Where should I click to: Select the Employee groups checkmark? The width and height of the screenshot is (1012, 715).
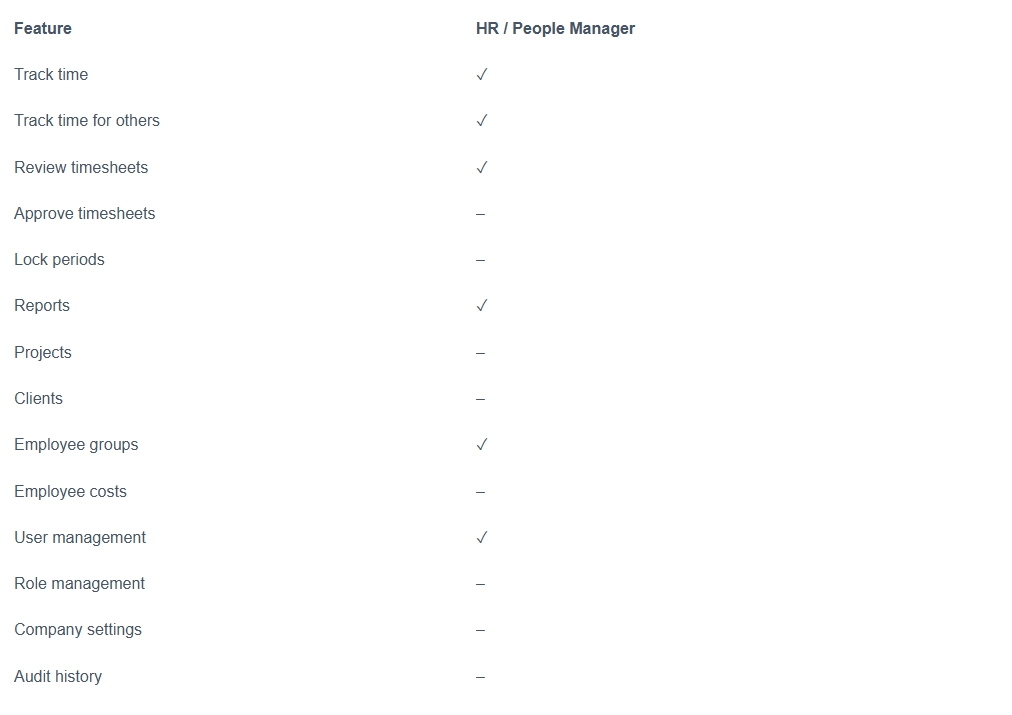(481, 445)
